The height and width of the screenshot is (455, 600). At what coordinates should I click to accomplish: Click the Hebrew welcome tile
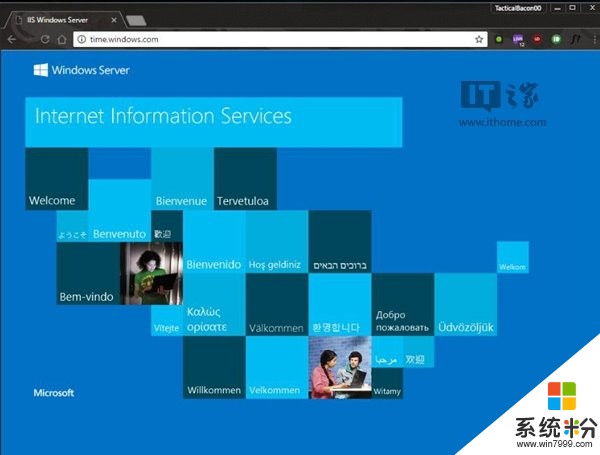[340, 242]
